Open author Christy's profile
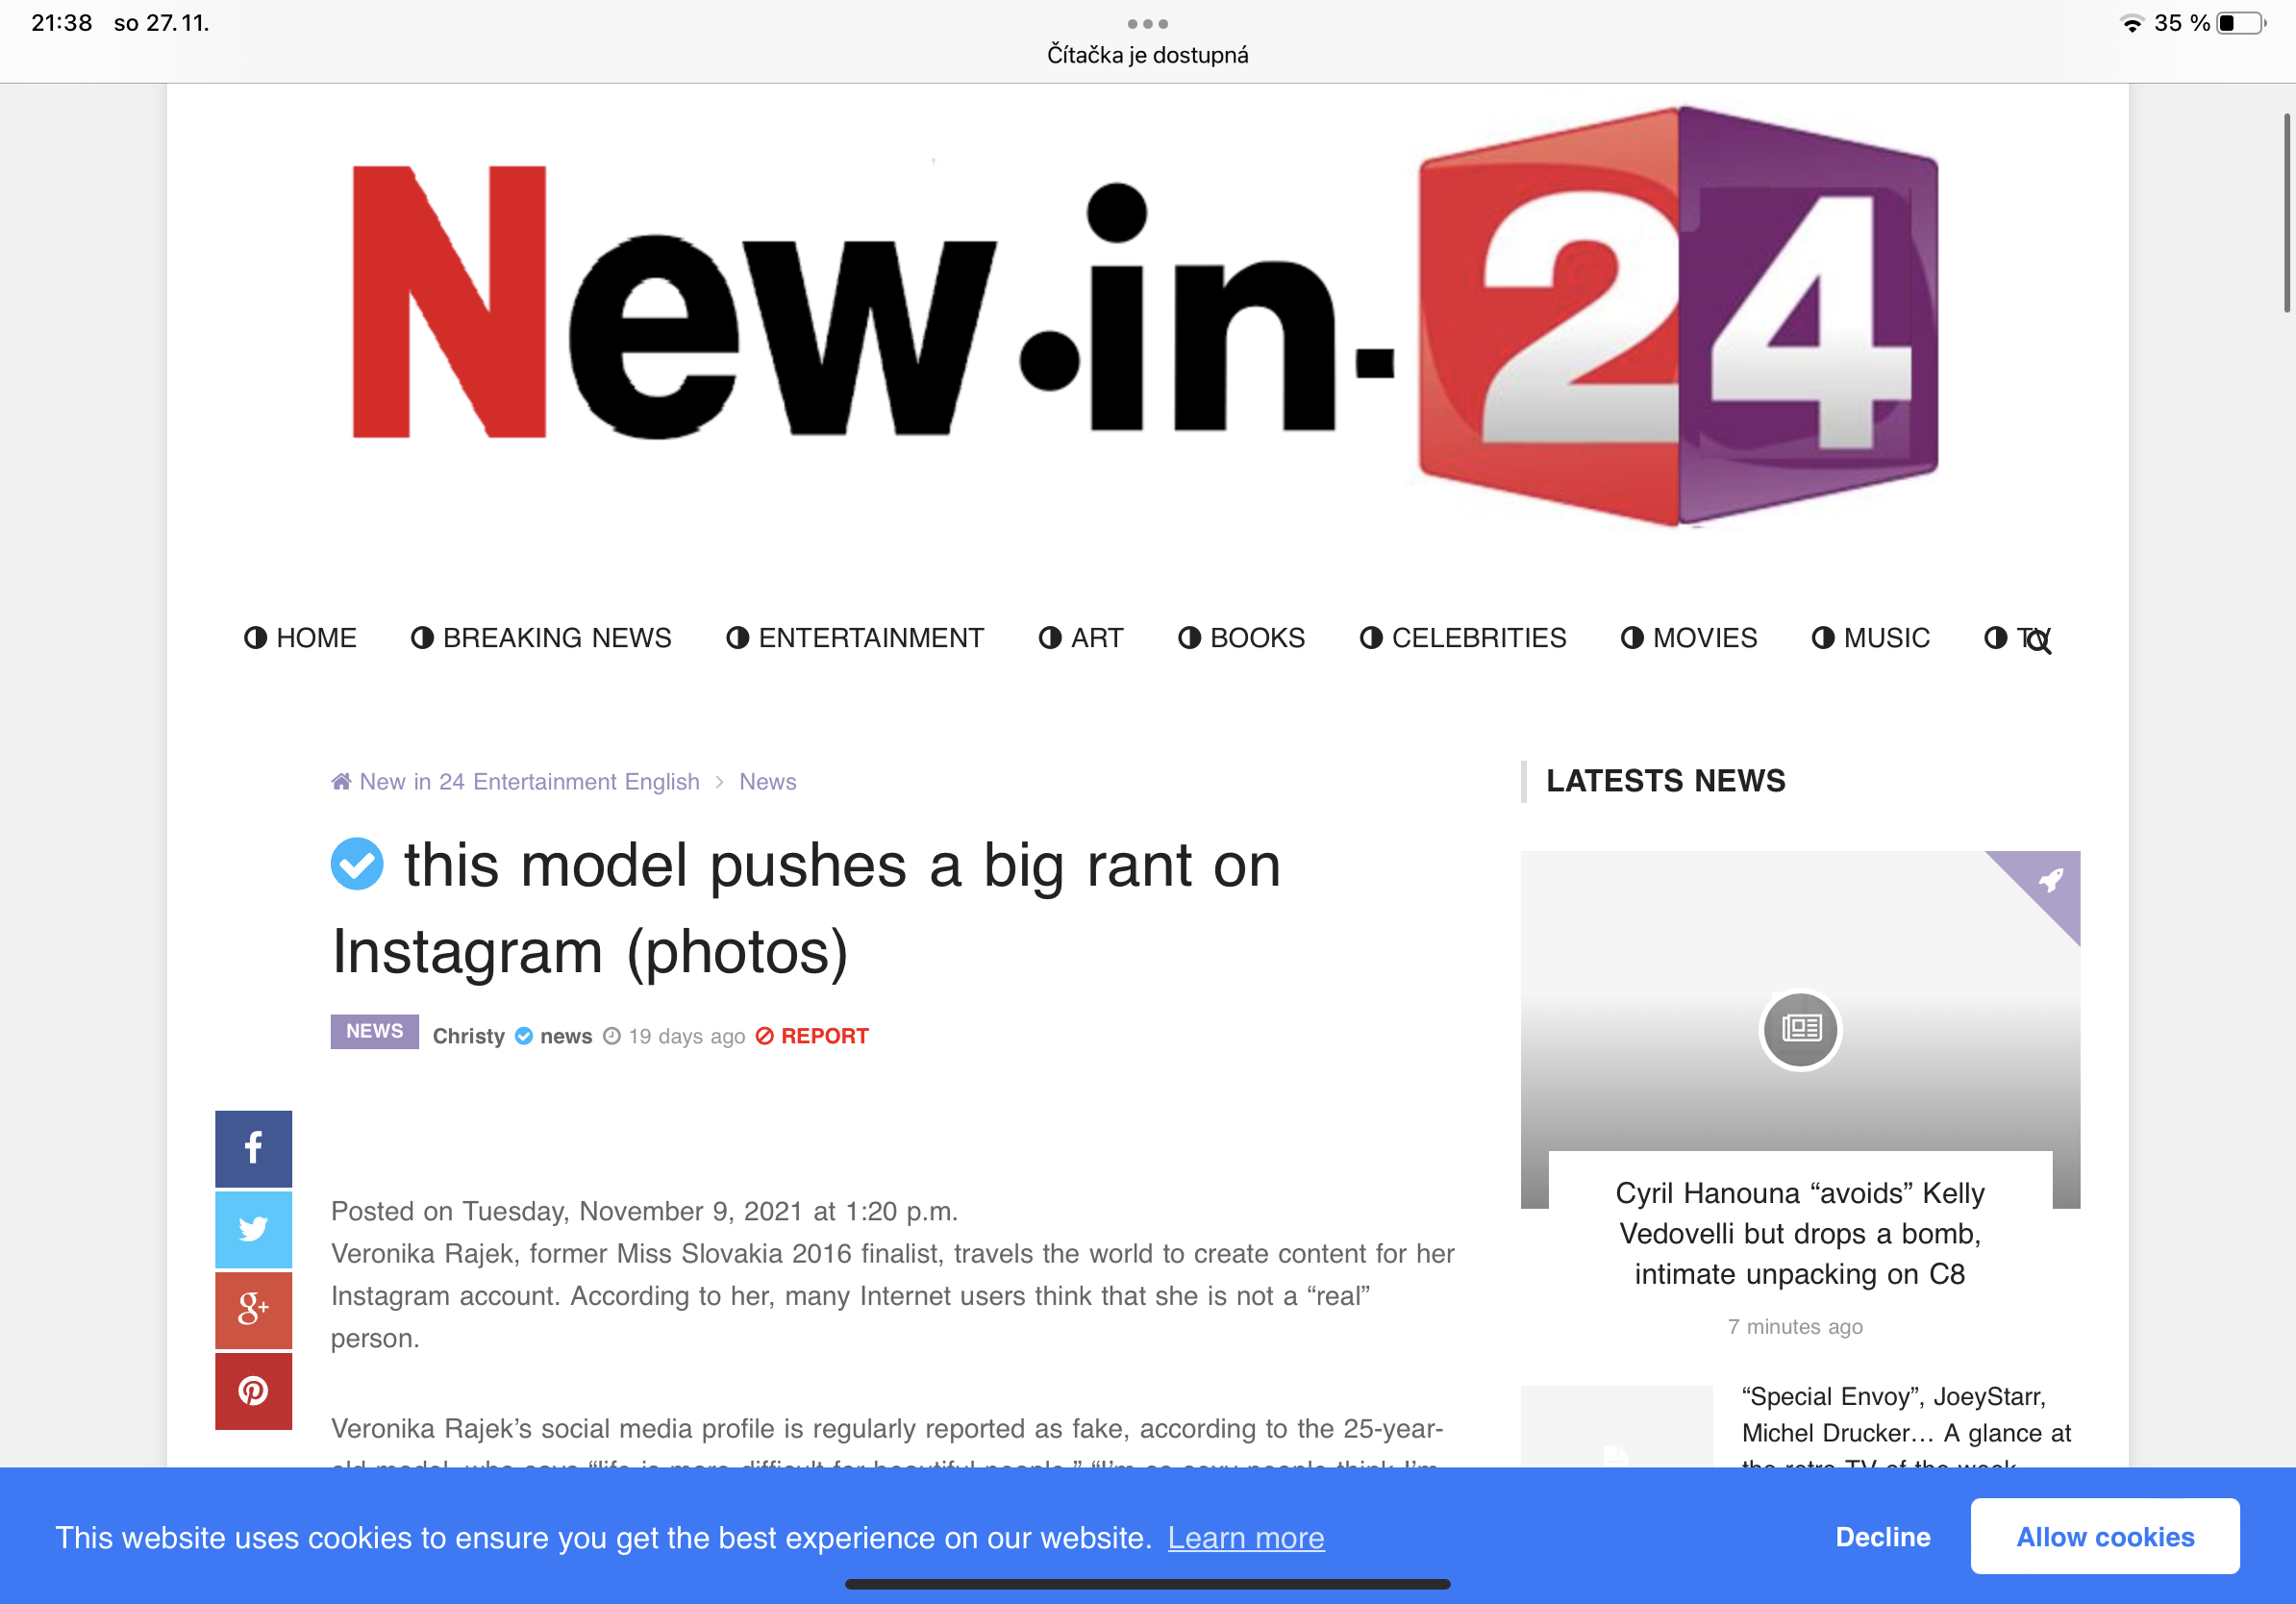The height and width of the screenshot is (1604, 2296). tap(468, 1036)
